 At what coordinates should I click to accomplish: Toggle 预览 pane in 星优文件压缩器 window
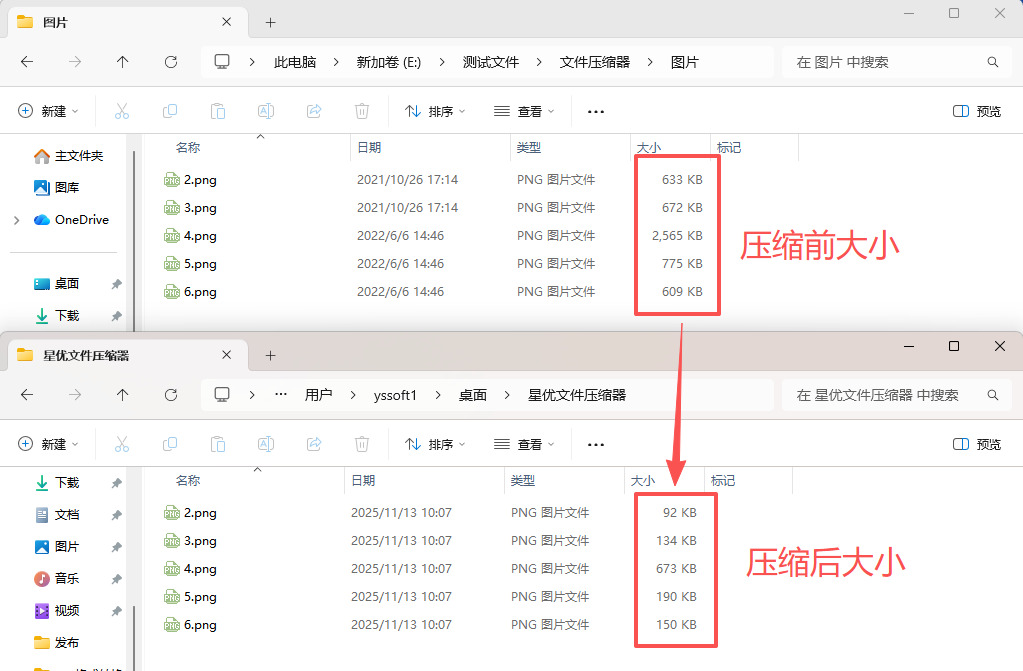pyautogui.click(x=977, y=445)
